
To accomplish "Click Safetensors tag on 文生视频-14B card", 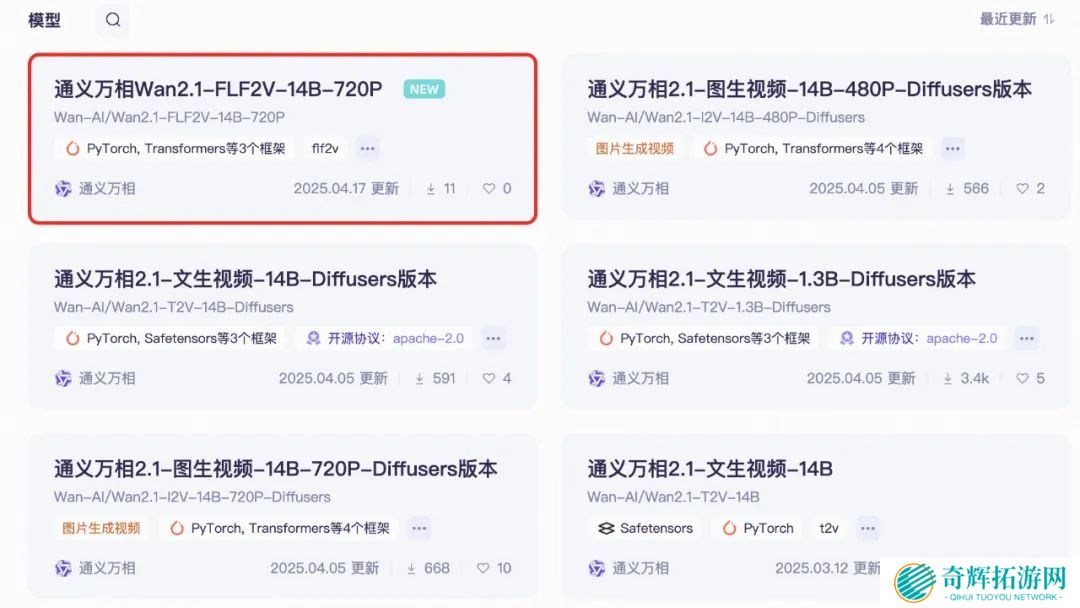I will click(646, 528).
